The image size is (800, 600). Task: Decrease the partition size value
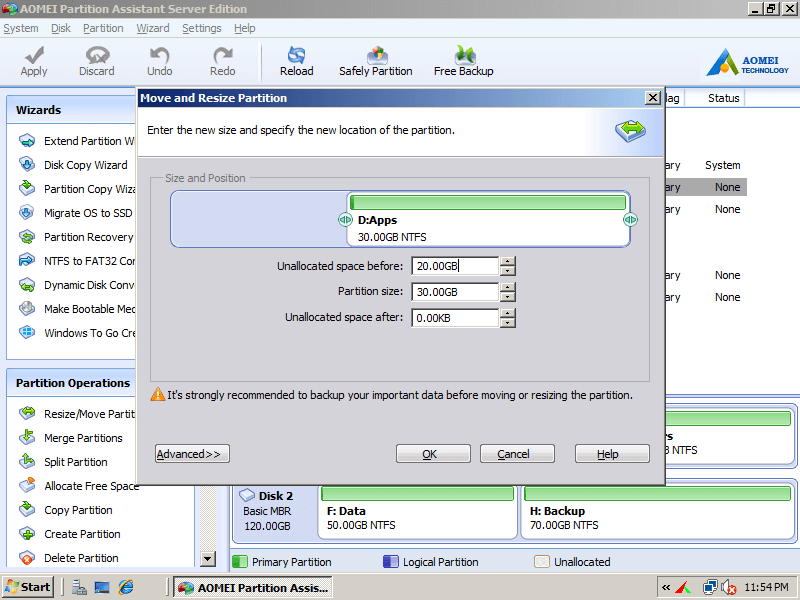[508, 296]
